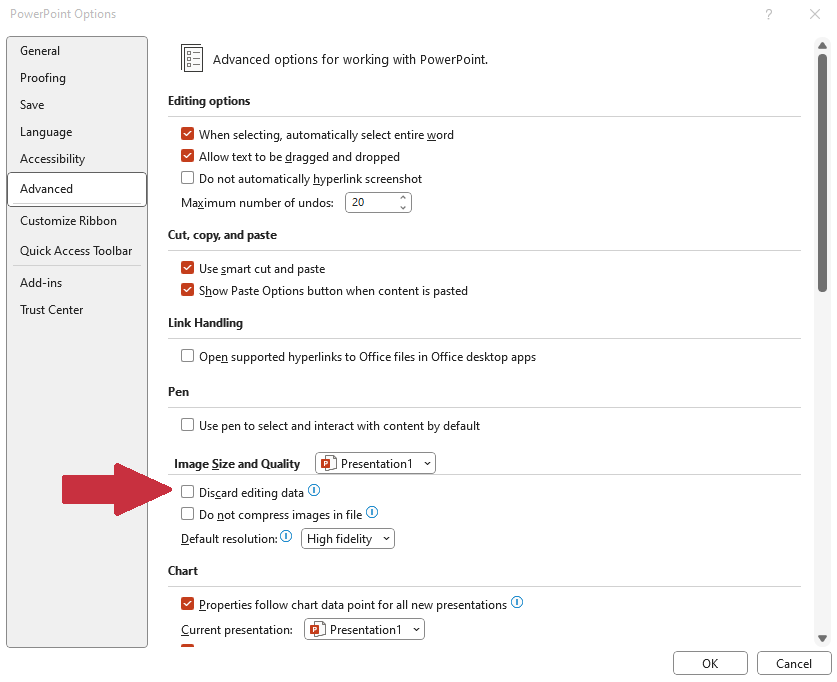Screen dimensions: 837x682
Task: Click the Help question mark icon
Action: (x=768, y=14)
